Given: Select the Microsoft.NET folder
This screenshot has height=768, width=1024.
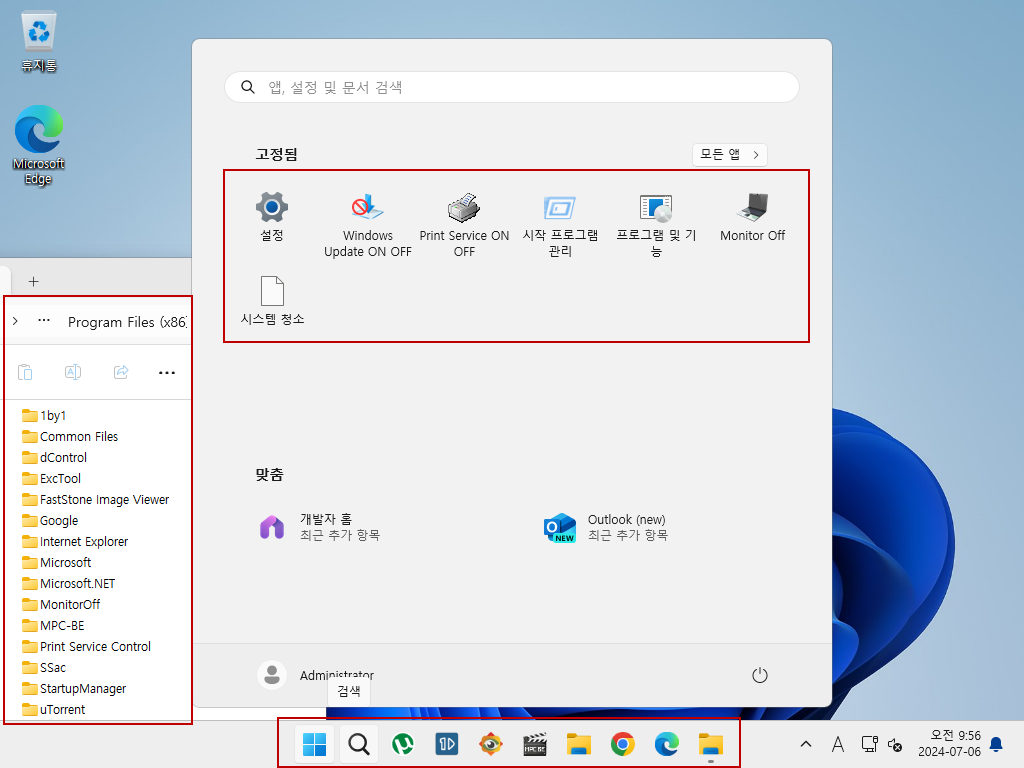Looking at the screenshot, I should coord(69,583).
